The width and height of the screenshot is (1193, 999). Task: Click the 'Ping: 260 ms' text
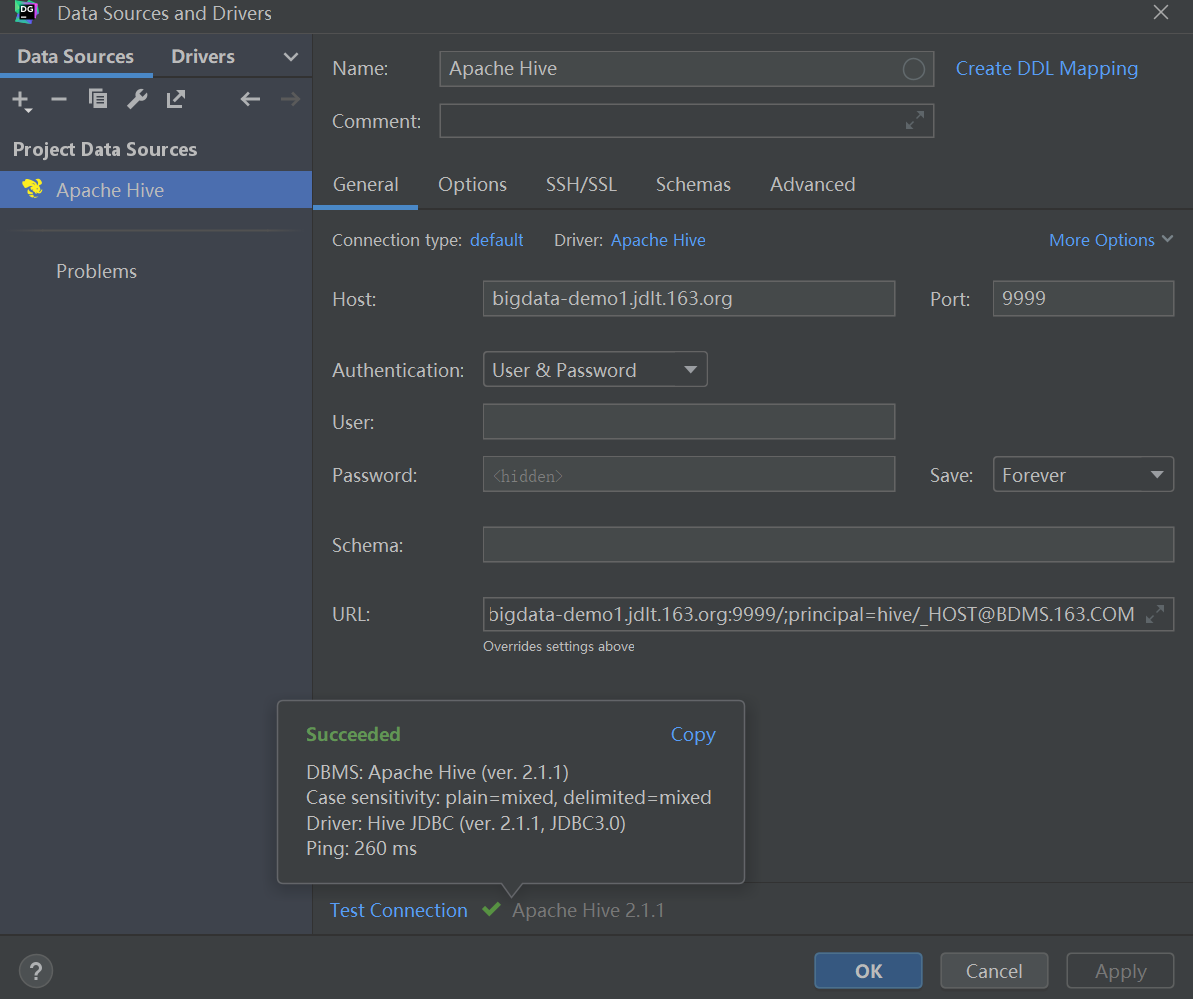[x=361, y=848]
